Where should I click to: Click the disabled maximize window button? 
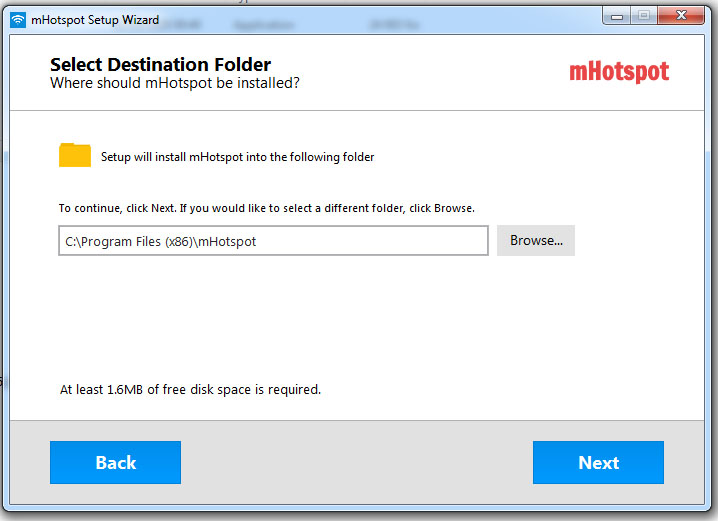[x=644, y=16]
